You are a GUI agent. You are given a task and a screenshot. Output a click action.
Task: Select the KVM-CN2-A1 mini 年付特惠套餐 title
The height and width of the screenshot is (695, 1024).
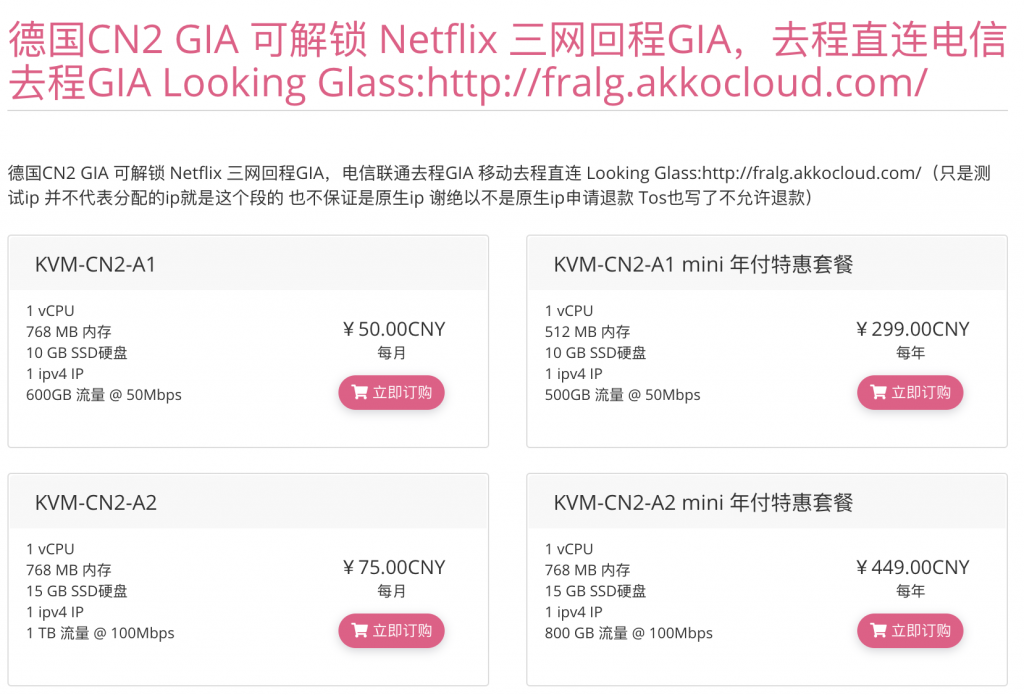[703, 265]
